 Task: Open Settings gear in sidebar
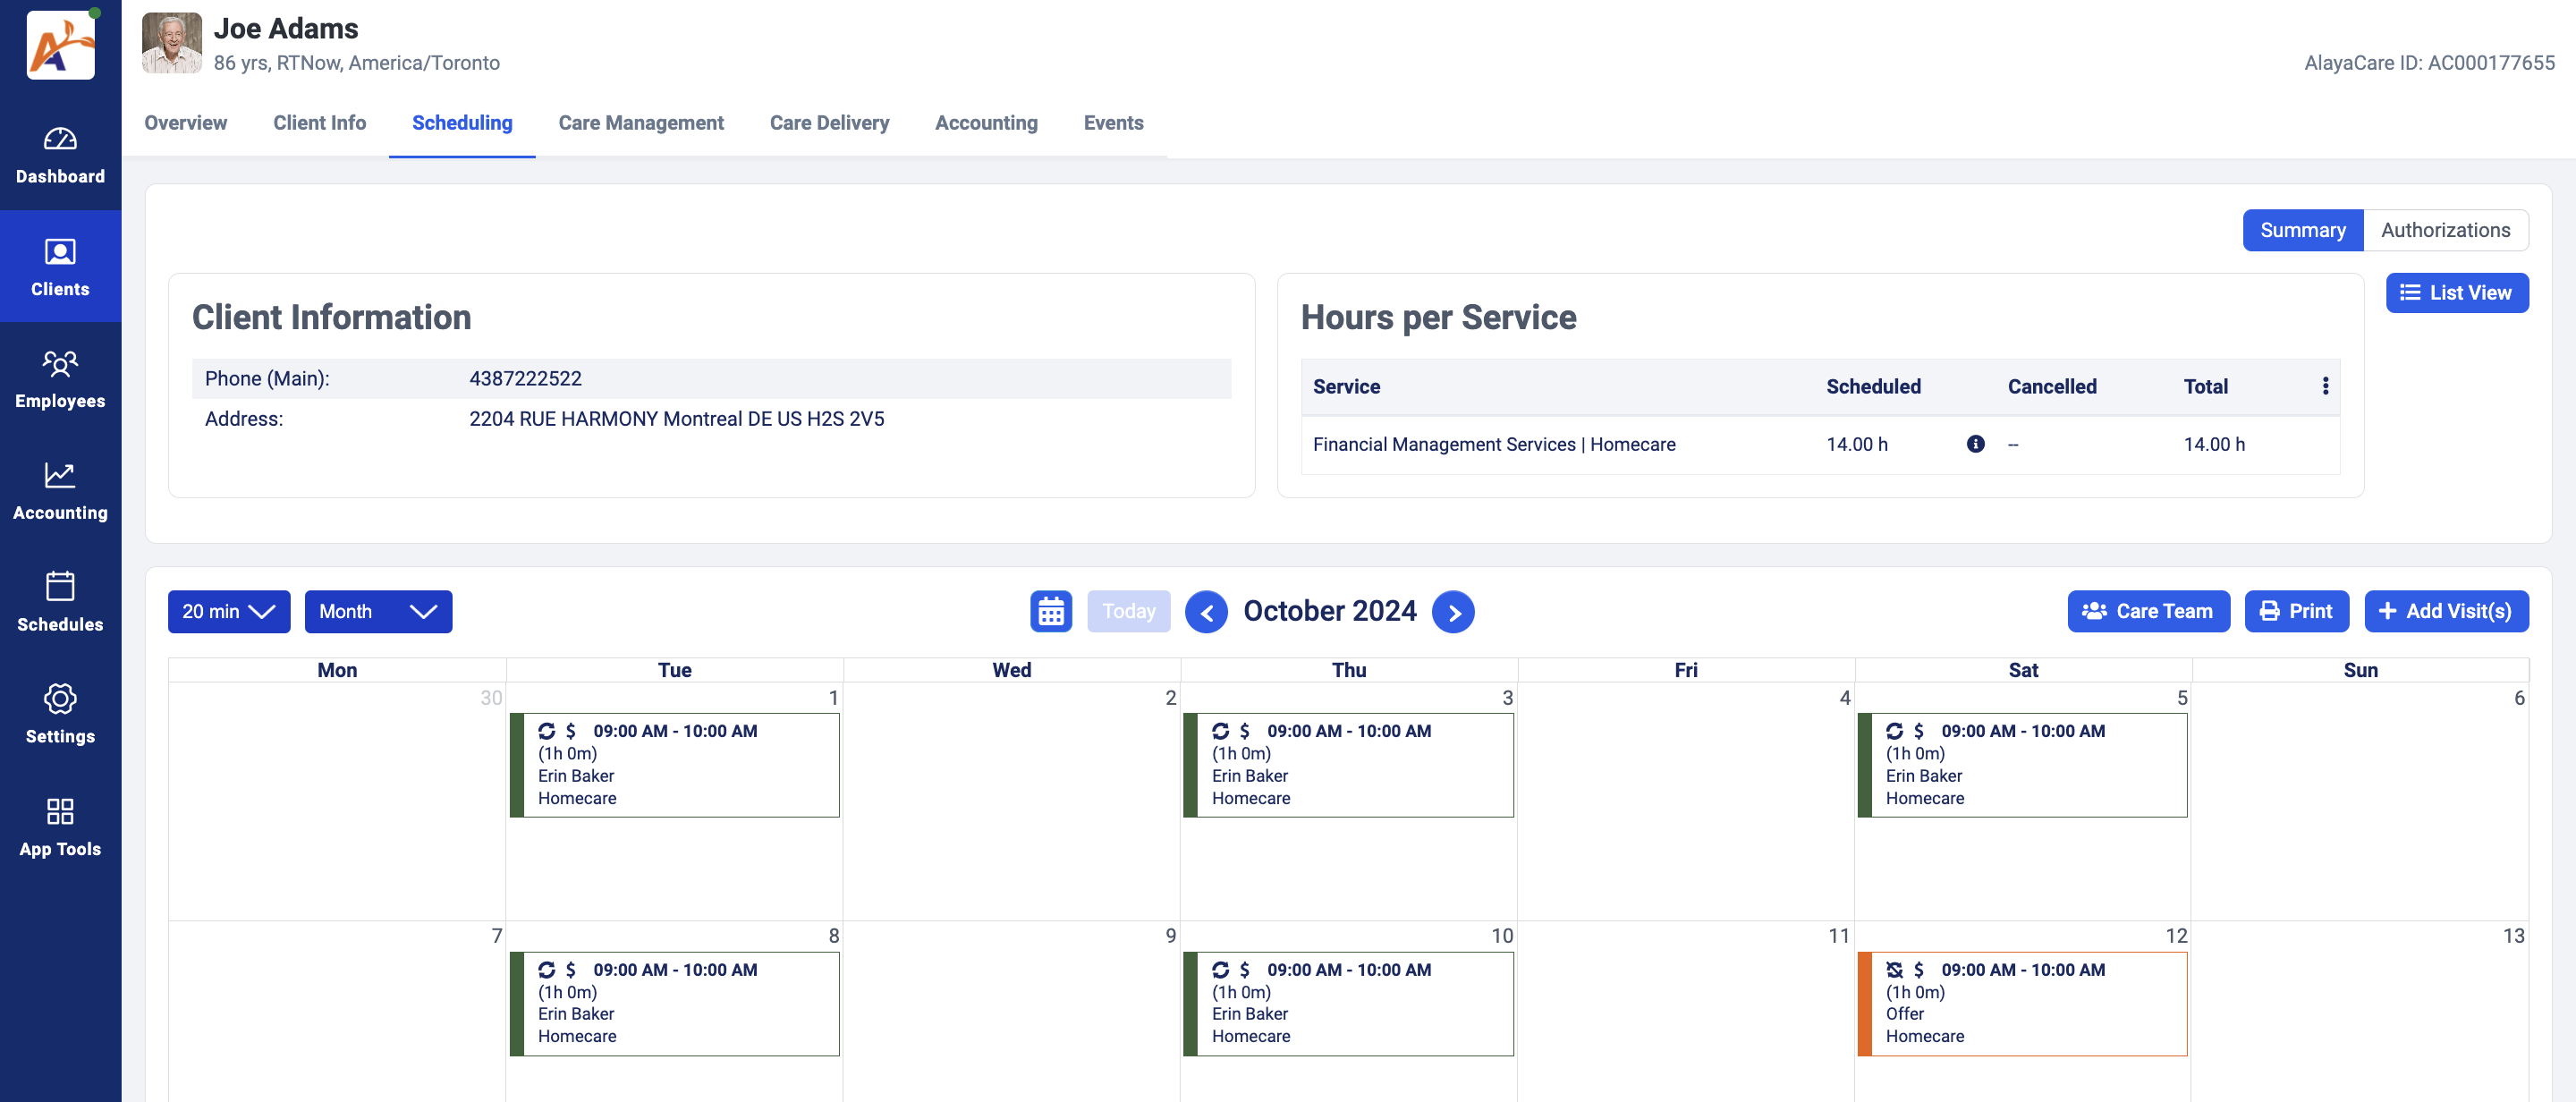pos(60,714)
